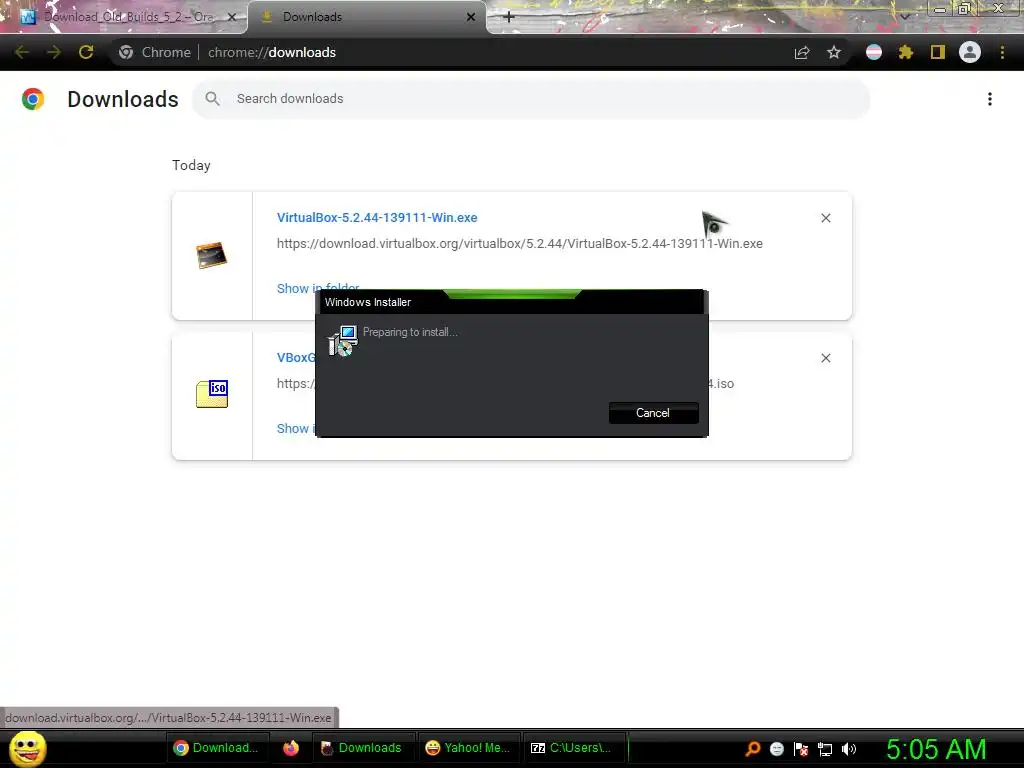Switch to 7-Zip C:\Users taskbar item
The height and width of the screenshot is (768, 1024).
[x=573, y=748]
